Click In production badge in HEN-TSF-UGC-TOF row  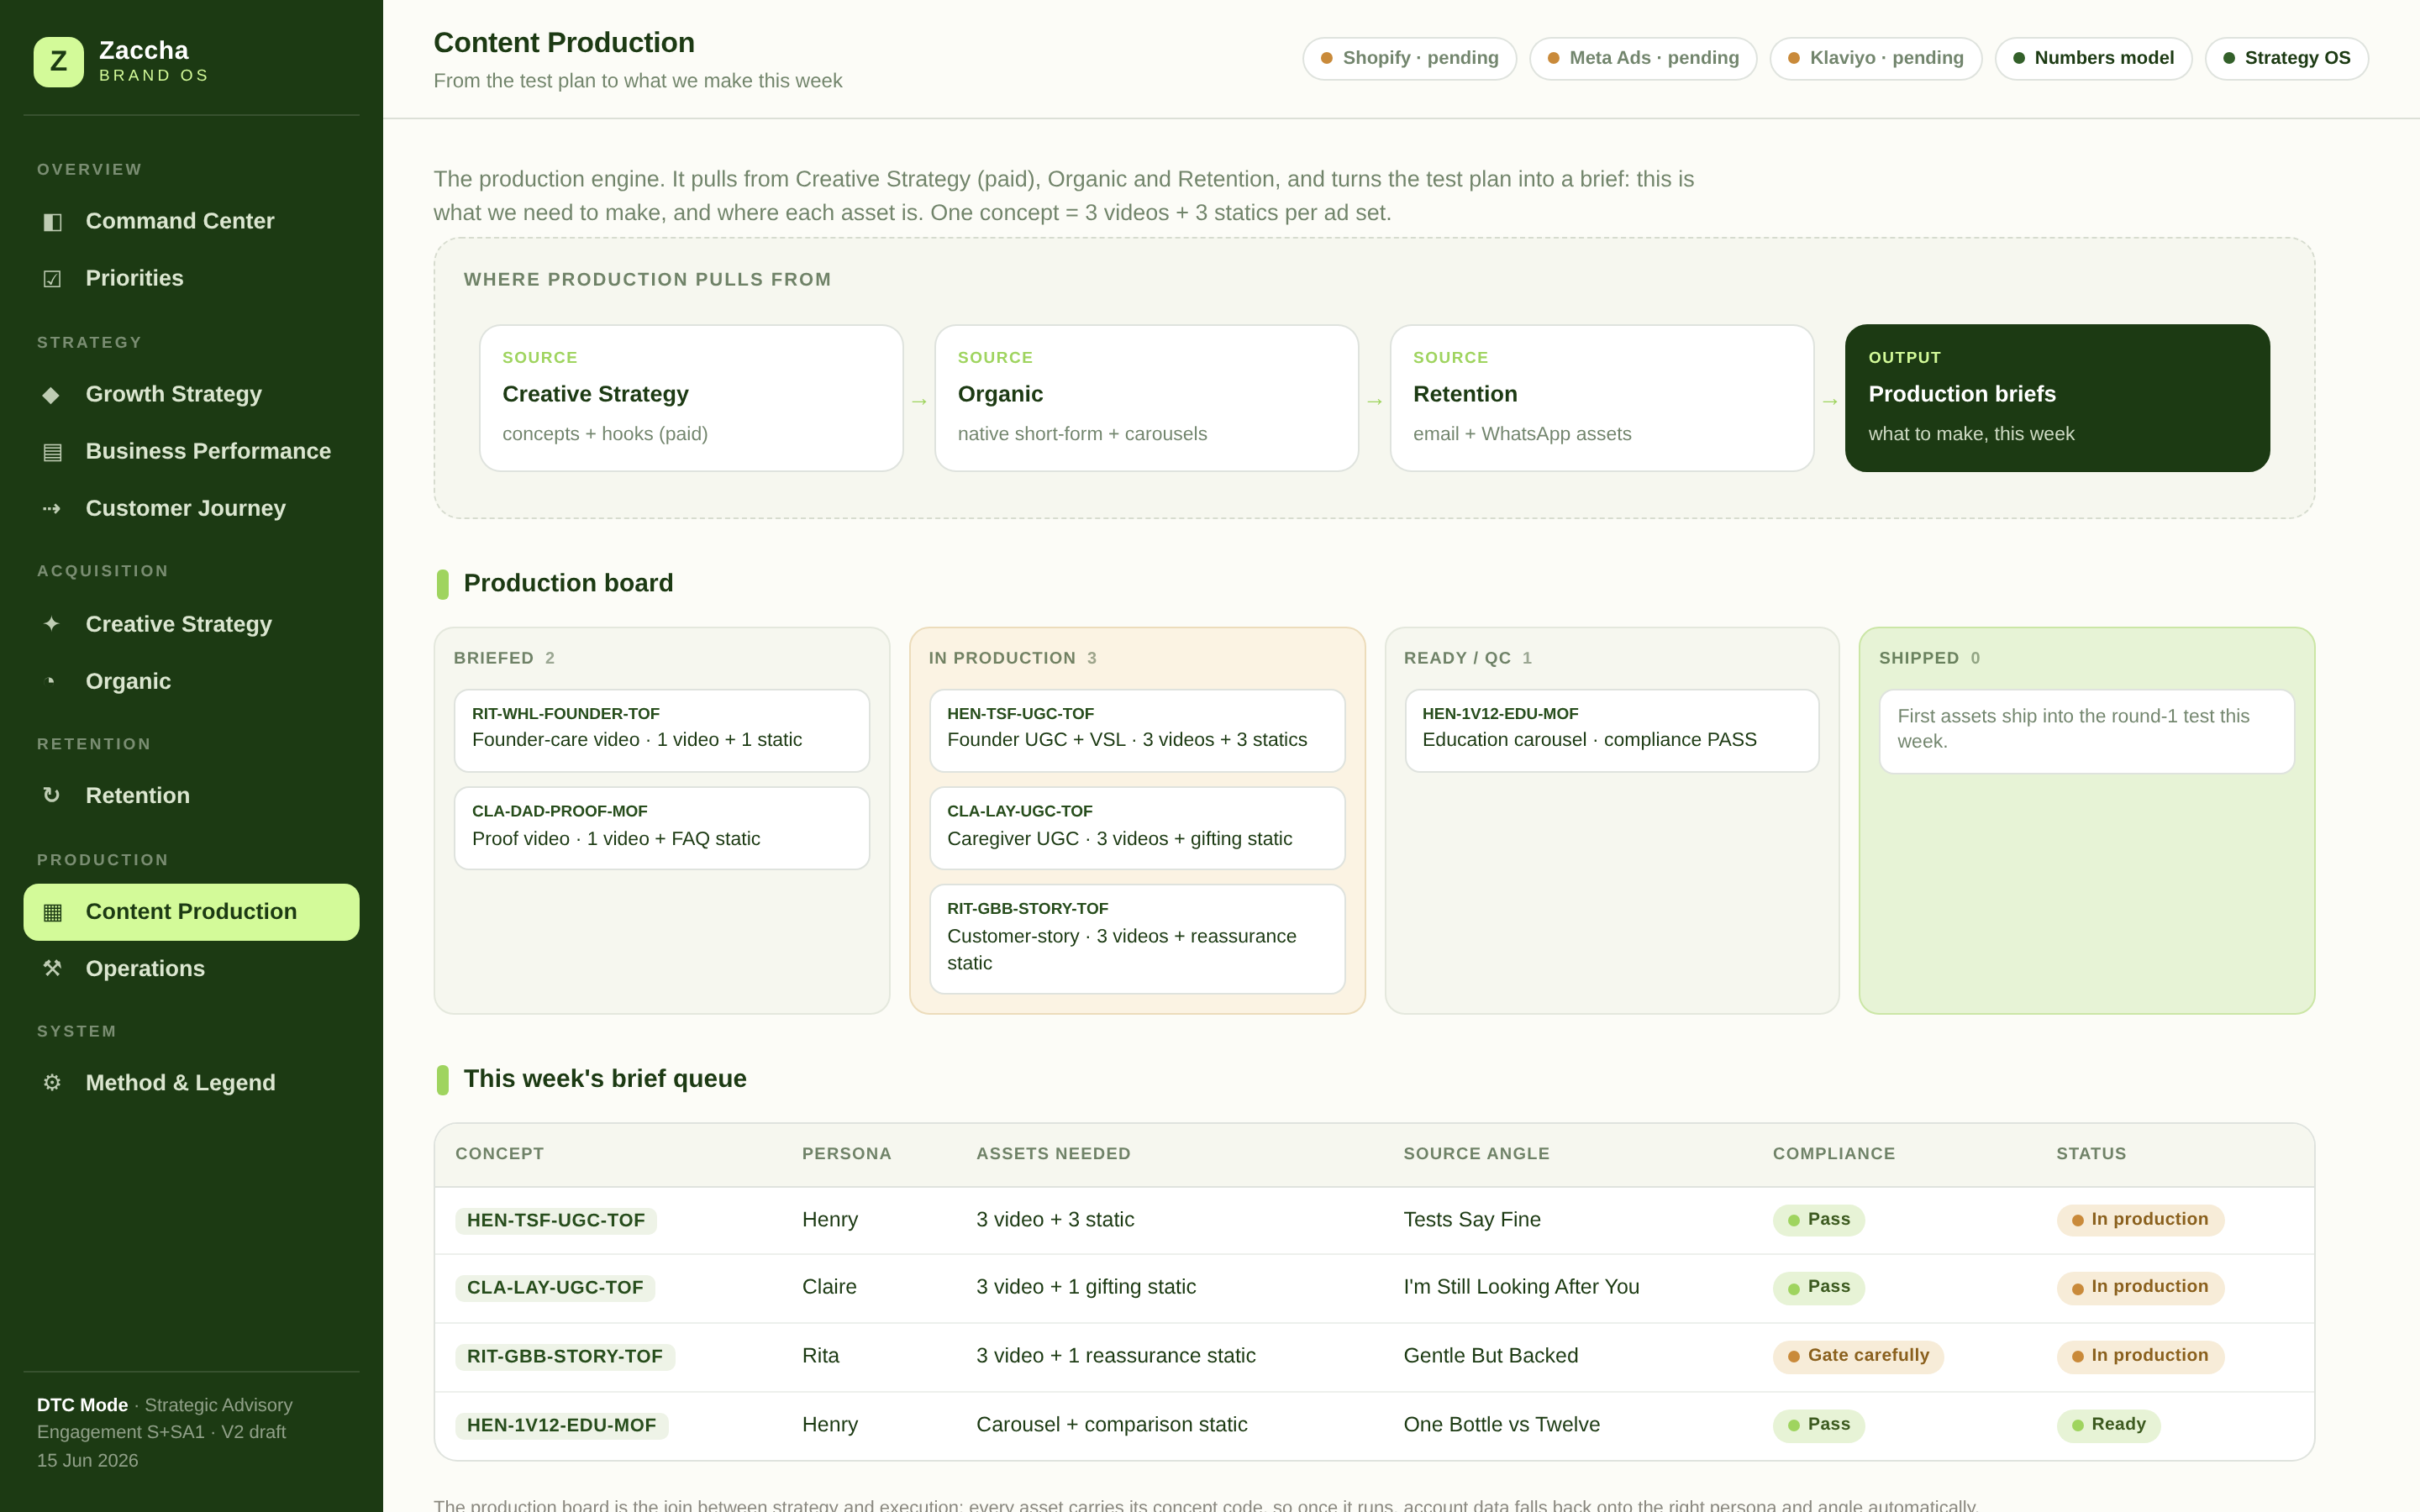(2140, 1220)
